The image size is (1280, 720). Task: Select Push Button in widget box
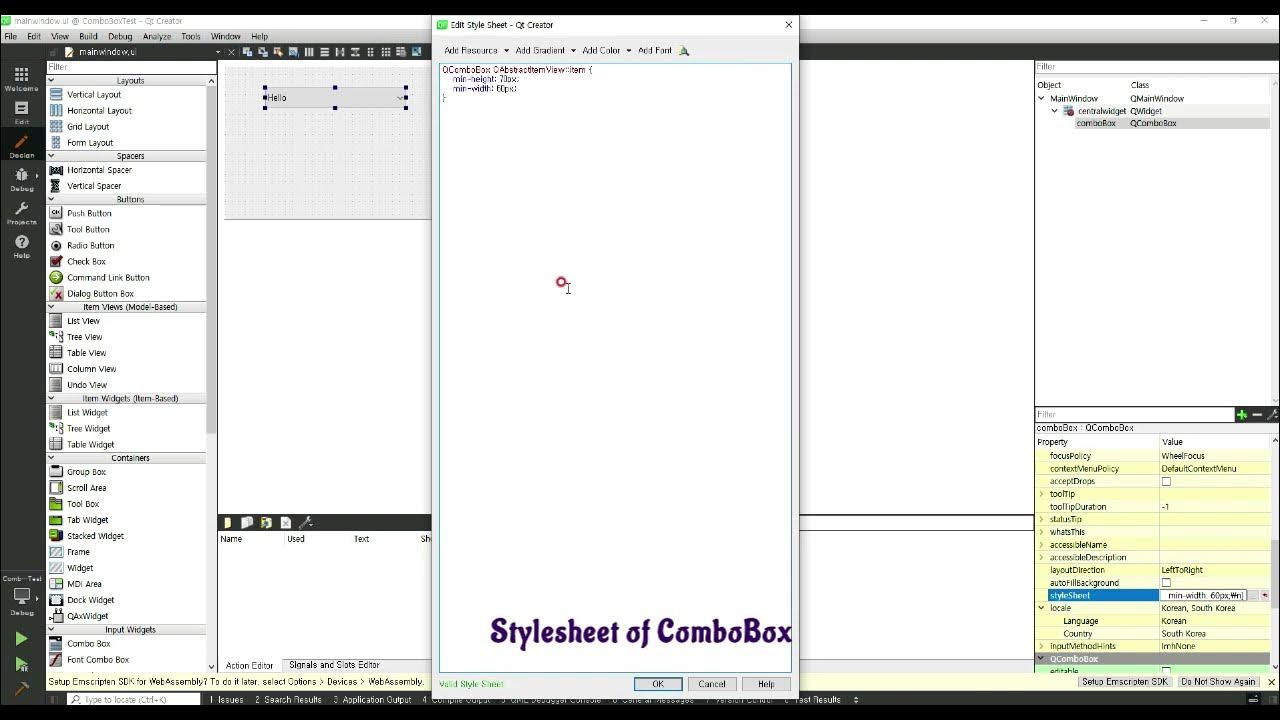click(89, 213)
